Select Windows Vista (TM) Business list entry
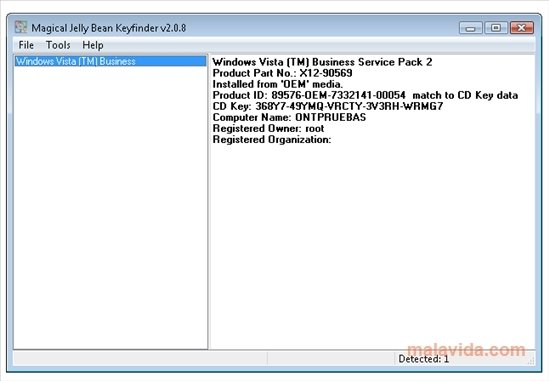549x381 pixels. pyautogui.click(x=110, y=61)
